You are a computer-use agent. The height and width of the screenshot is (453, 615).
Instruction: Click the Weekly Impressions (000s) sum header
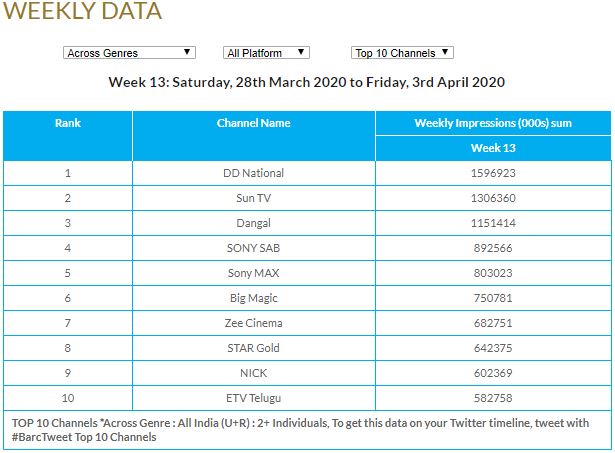click(x=493, y=123)
